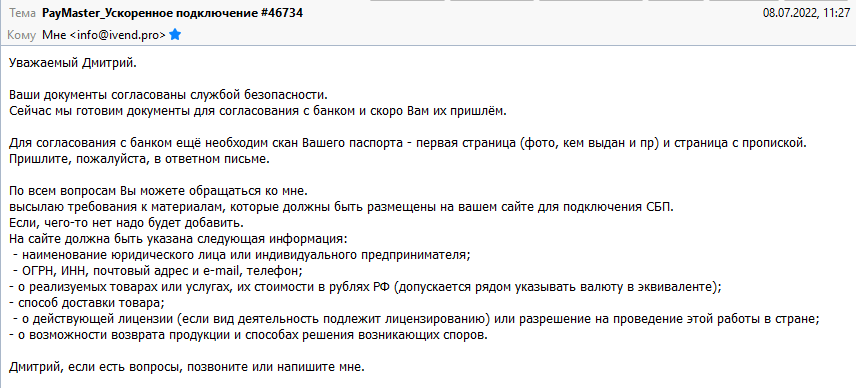Click the blue star next to the recipient address
This screenshot has width=856, height=388.
pos(175,35)
